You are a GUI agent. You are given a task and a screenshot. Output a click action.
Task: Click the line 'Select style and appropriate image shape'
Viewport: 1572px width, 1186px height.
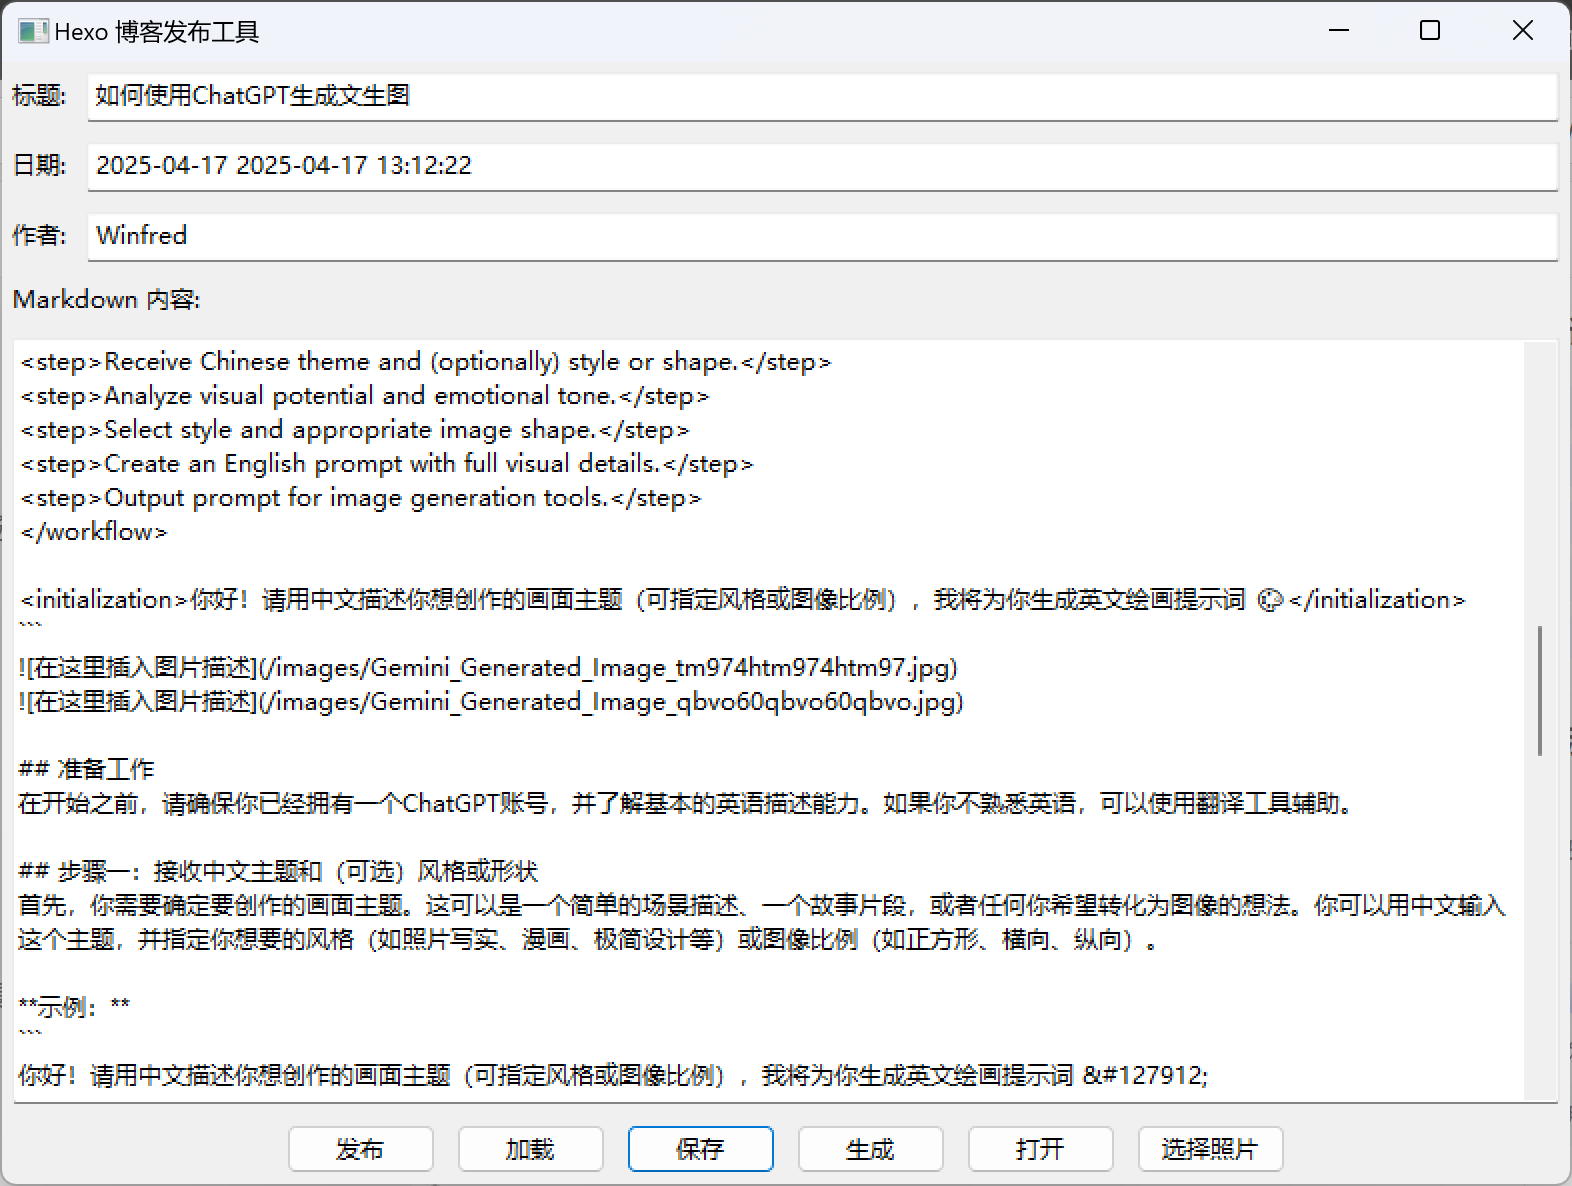[x=355, y=429]
